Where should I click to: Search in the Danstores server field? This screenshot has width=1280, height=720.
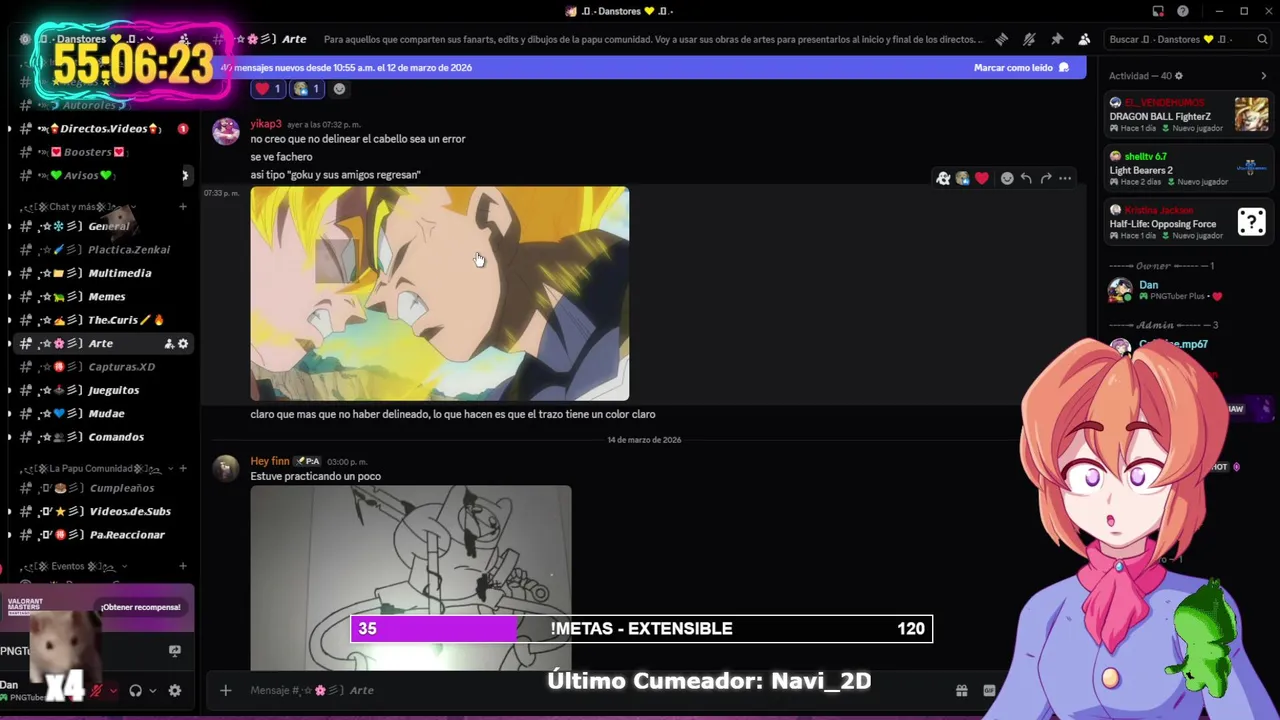[1186, 39]
